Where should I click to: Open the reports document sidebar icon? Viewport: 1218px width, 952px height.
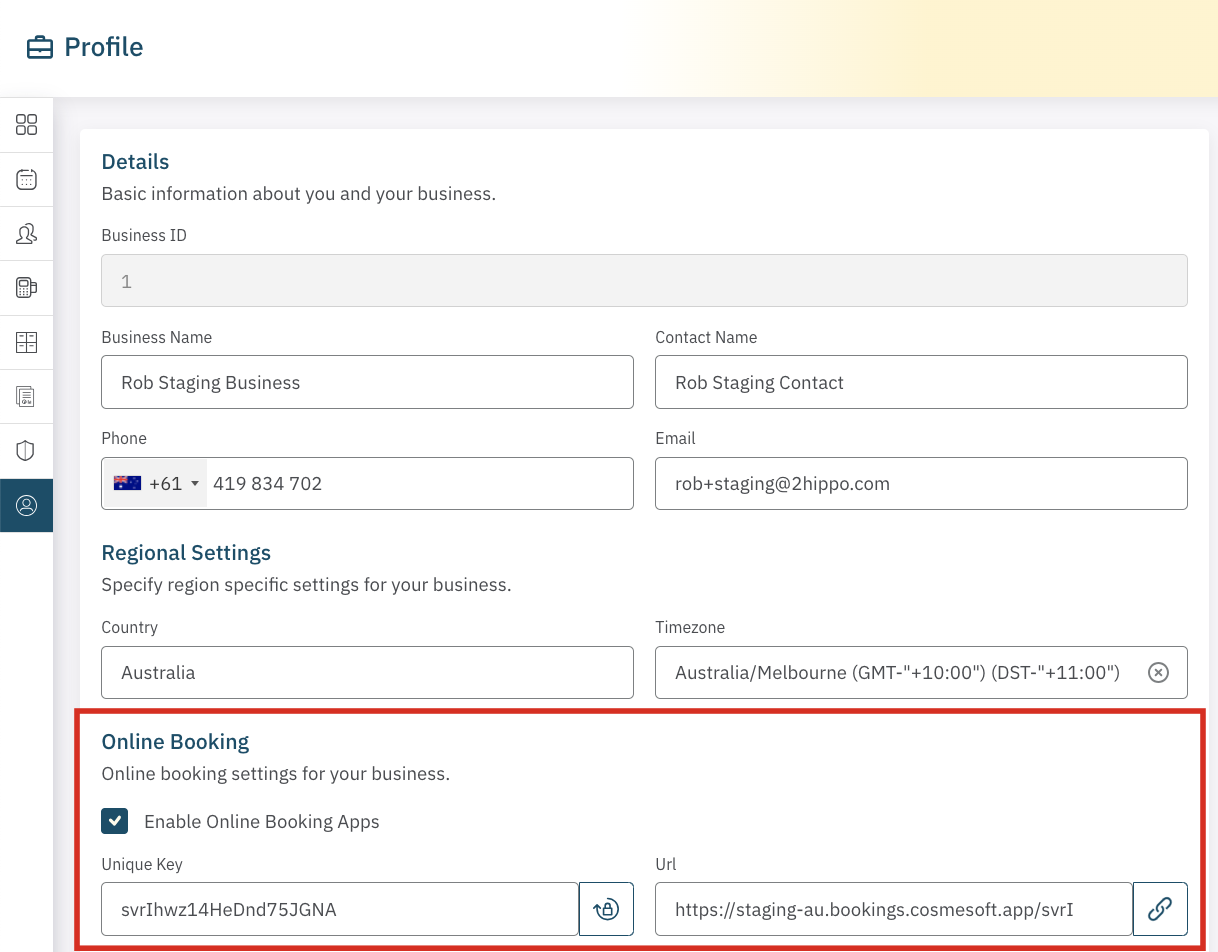click(26, 397)
